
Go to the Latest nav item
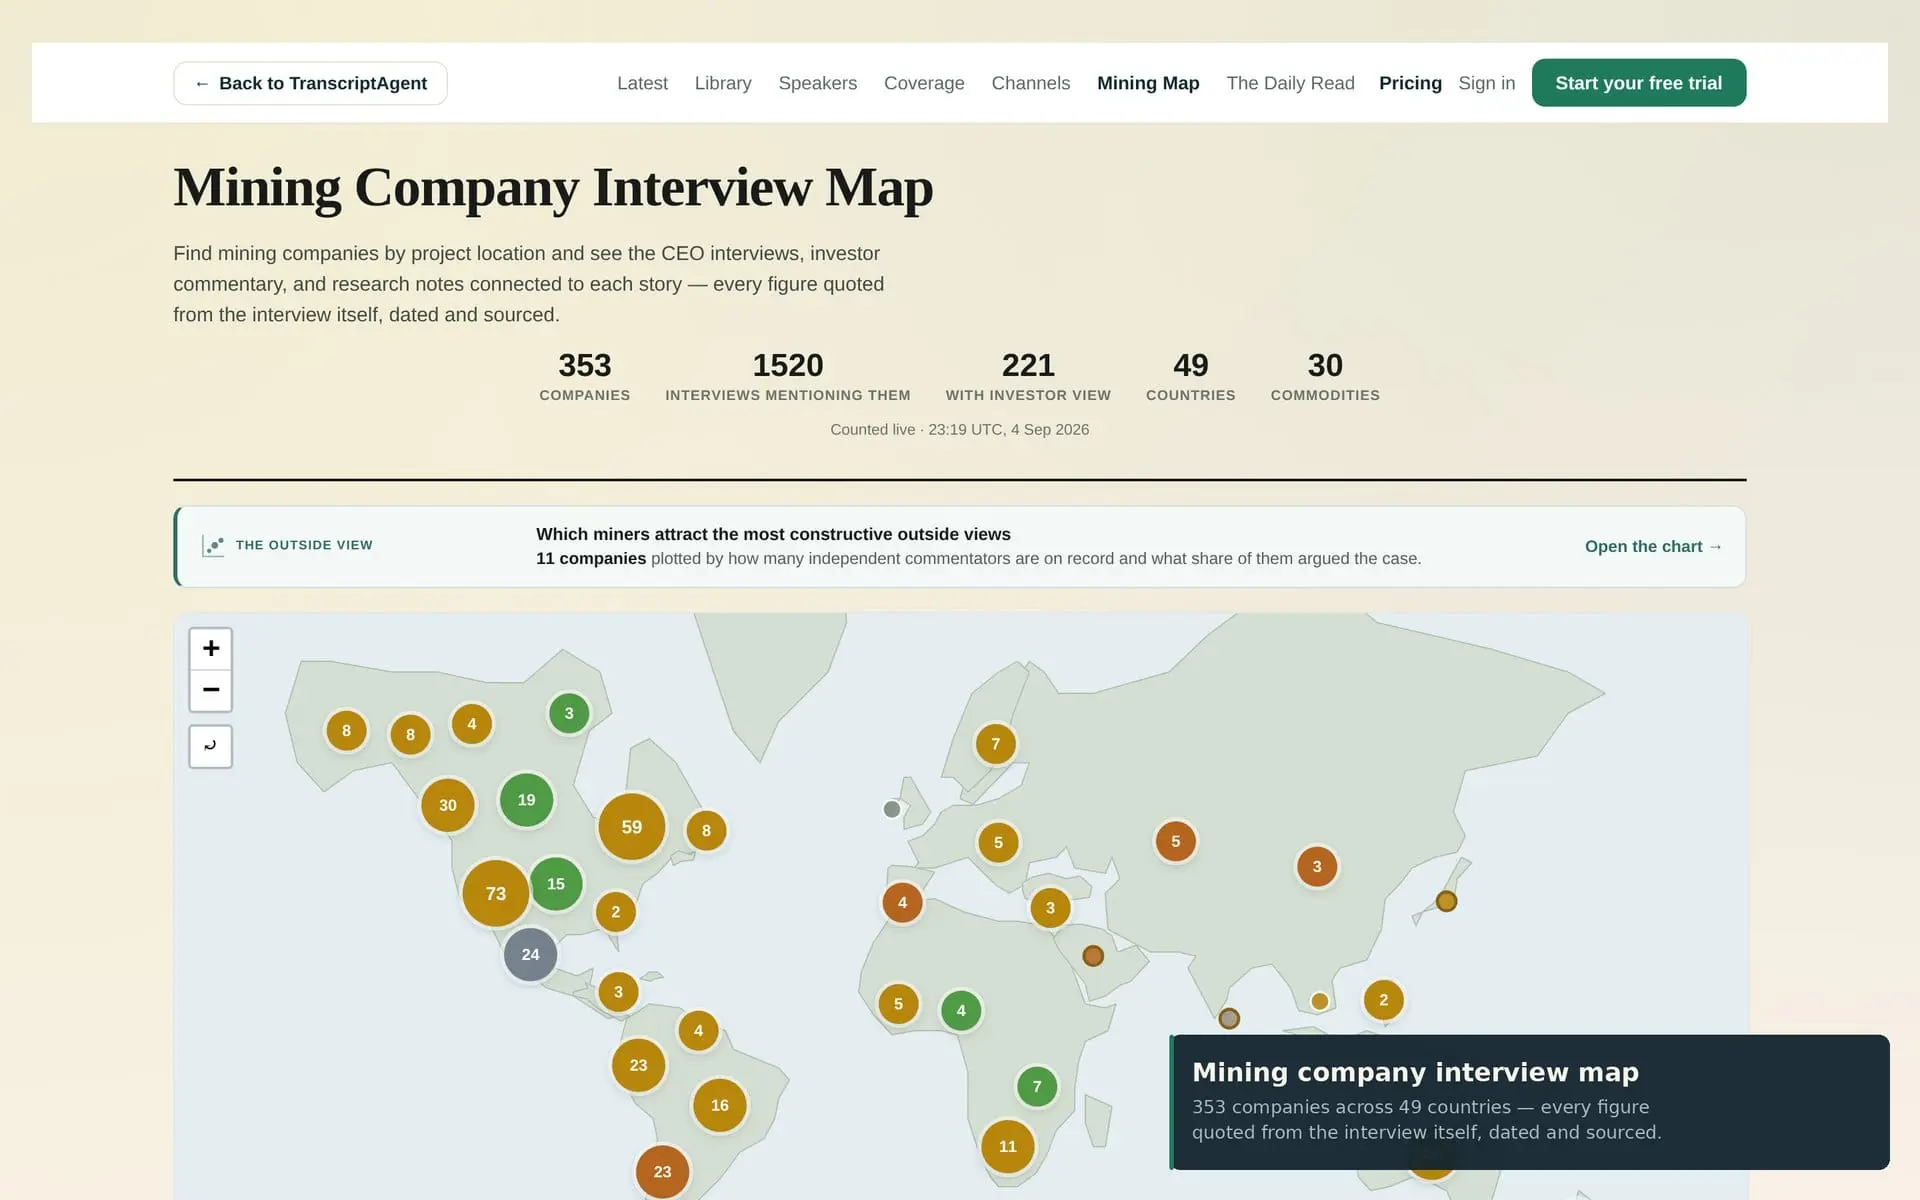(642, 83)
